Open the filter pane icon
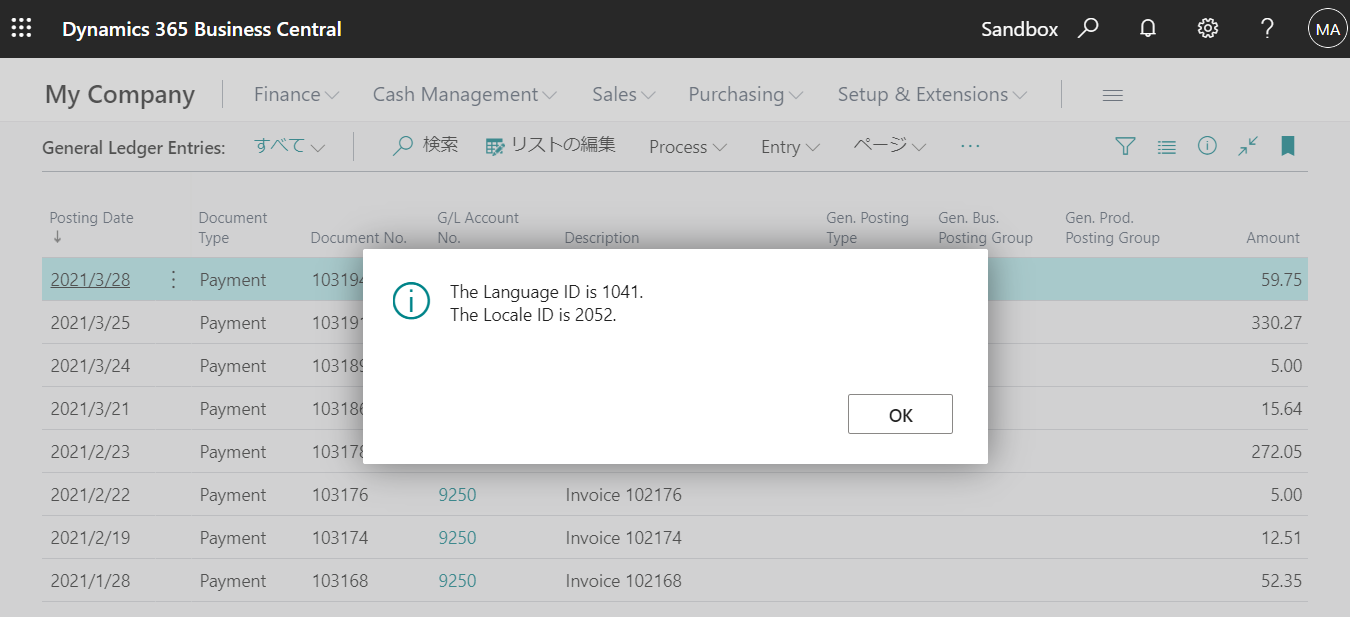This screenshot has width=1350, height=617. [x=1125, y=146]
